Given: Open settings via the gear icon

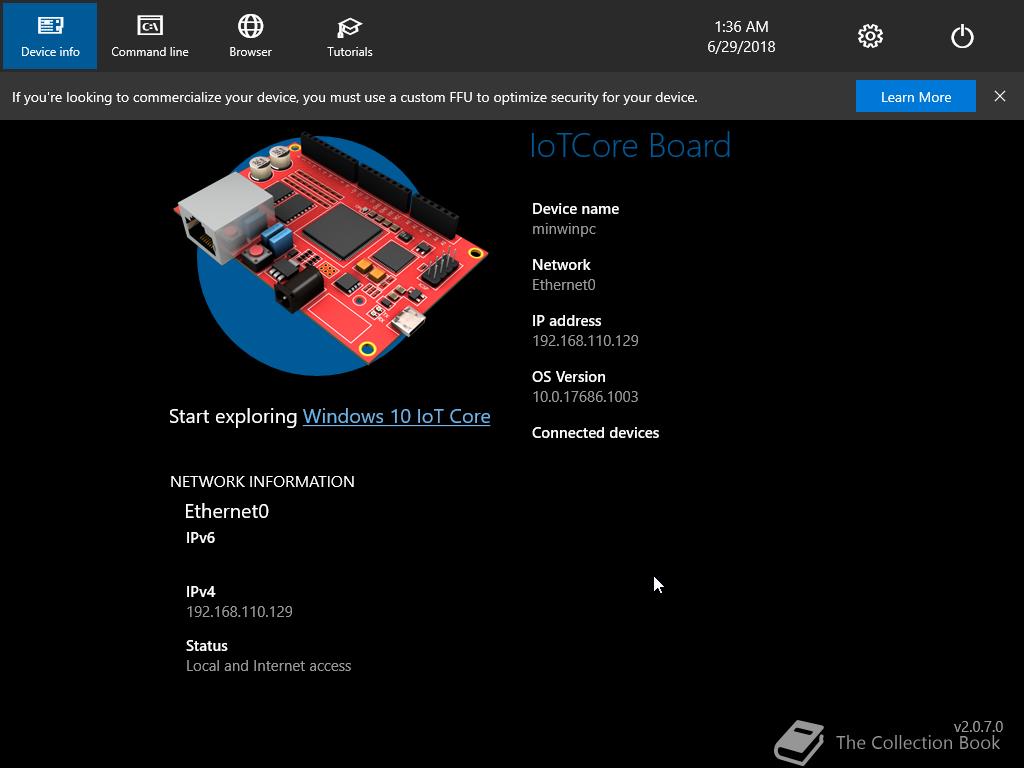Looking at the screenshot, I should pos(870,37).
